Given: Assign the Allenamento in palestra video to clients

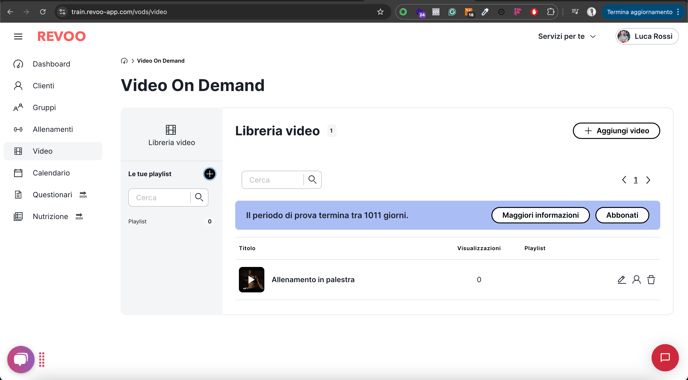Looking at the screenshot, I should point(636,280).
